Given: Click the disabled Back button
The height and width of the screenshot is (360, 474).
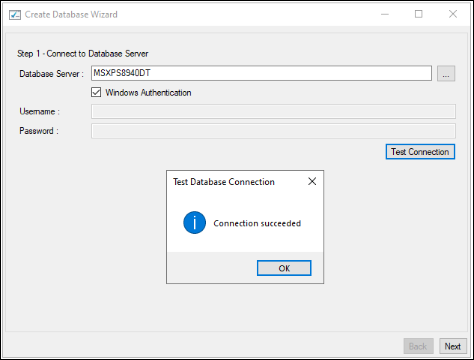Looking at the screenshot, I should point(418,346).
